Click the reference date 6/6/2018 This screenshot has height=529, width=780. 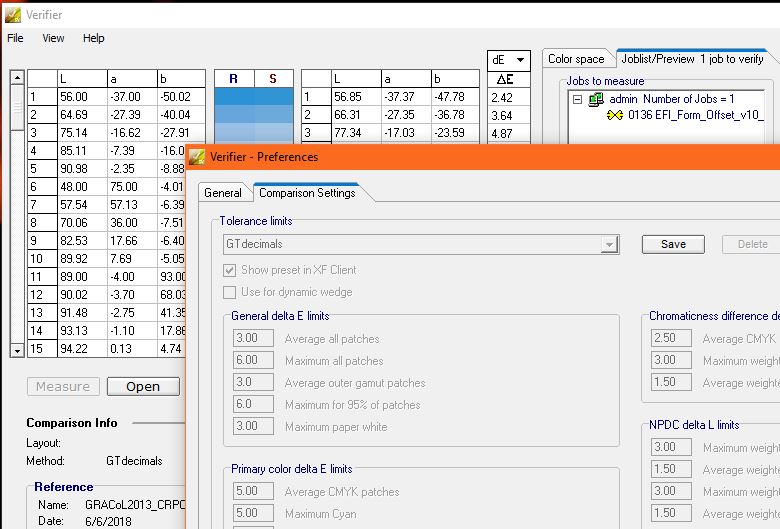click(x=108, y=522)
